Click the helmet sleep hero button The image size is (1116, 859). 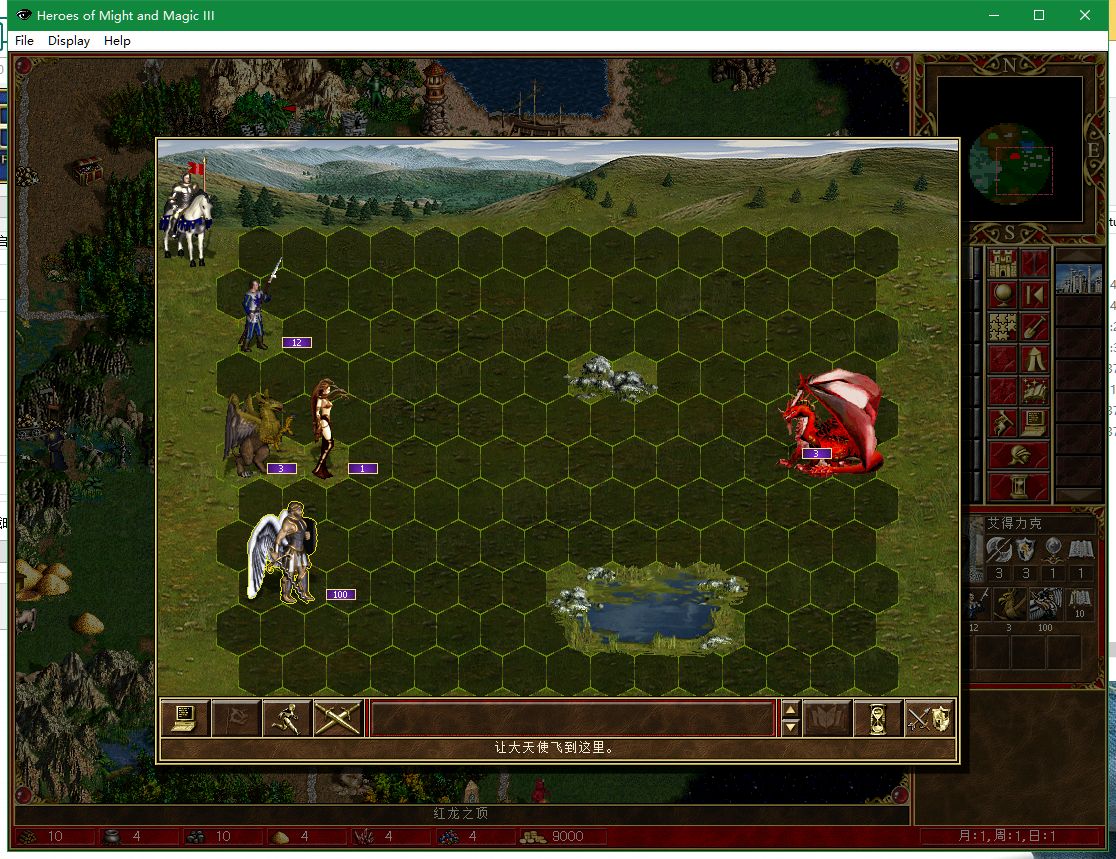click(1018, 455)
